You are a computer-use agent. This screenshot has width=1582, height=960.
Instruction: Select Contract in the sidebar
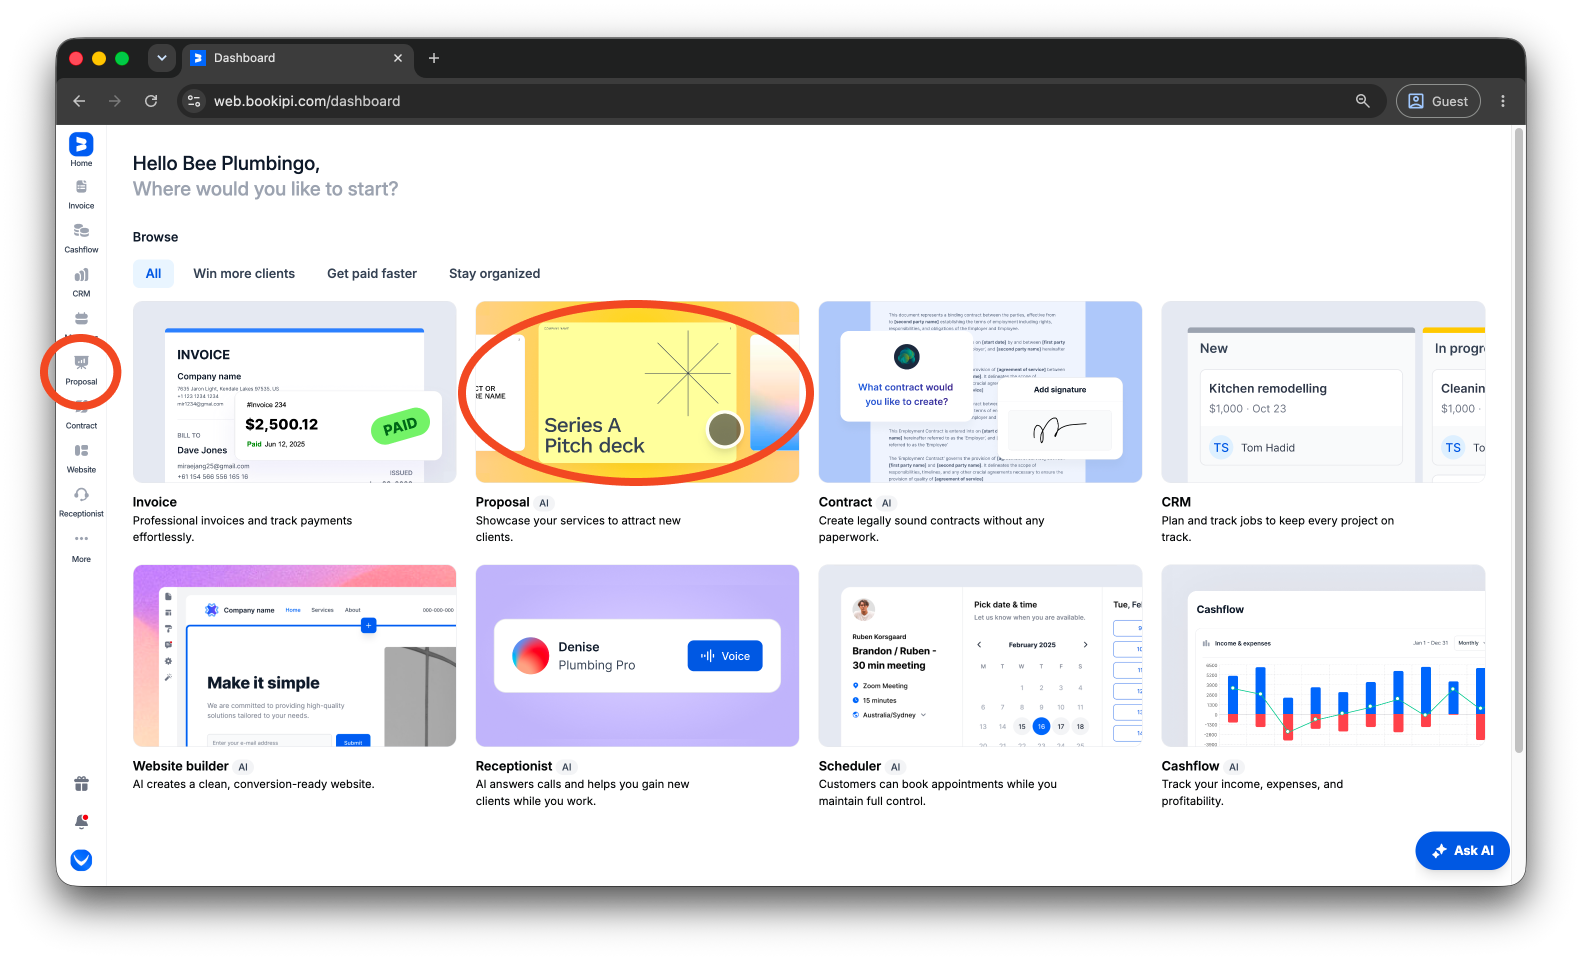81,415
